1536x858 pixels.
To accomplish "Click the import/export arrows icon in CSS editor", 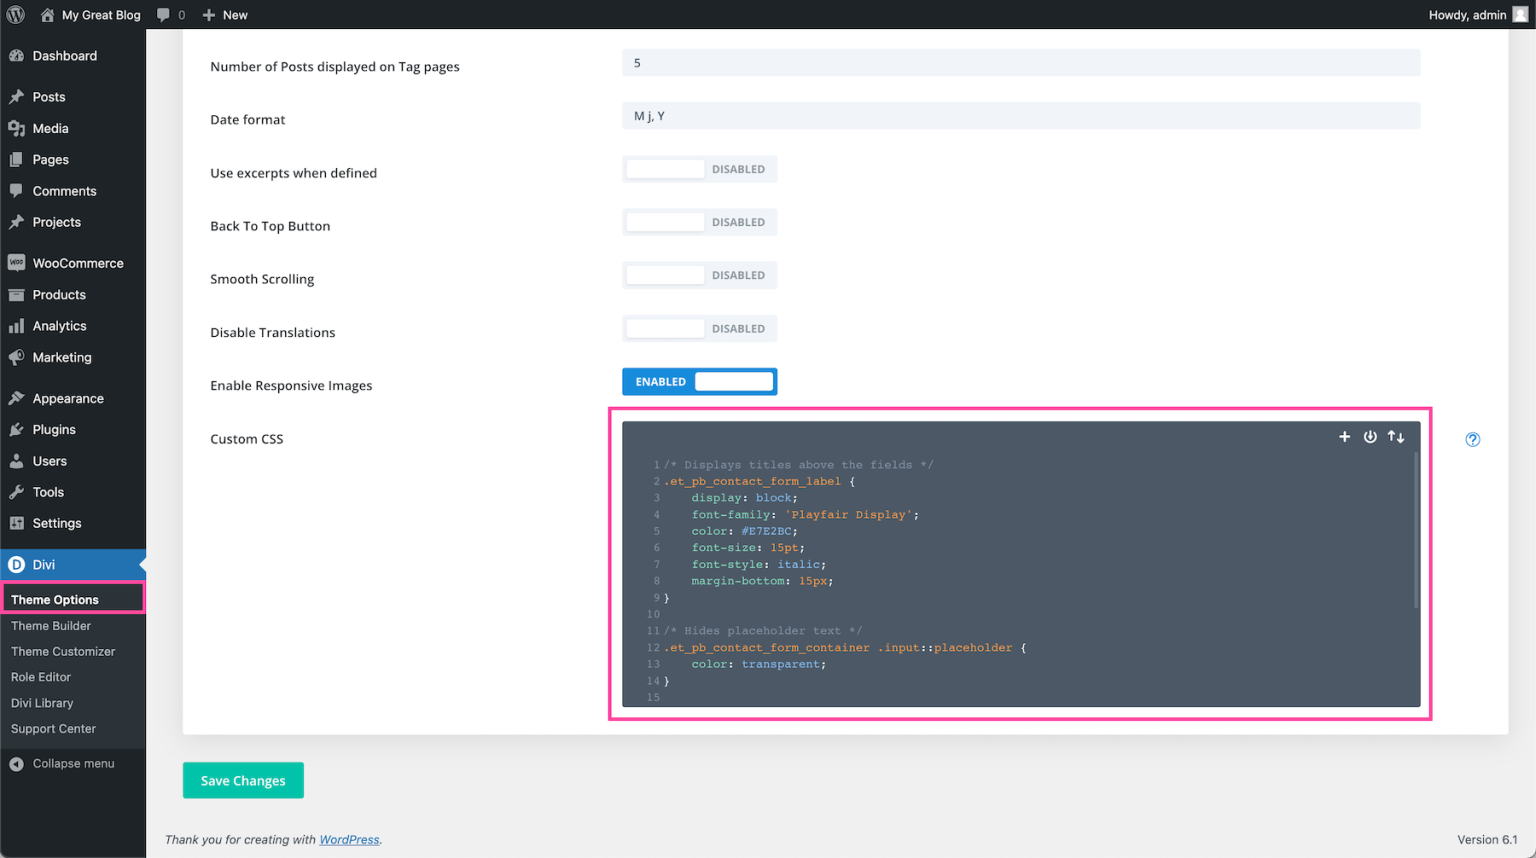I will (1396, 436).
